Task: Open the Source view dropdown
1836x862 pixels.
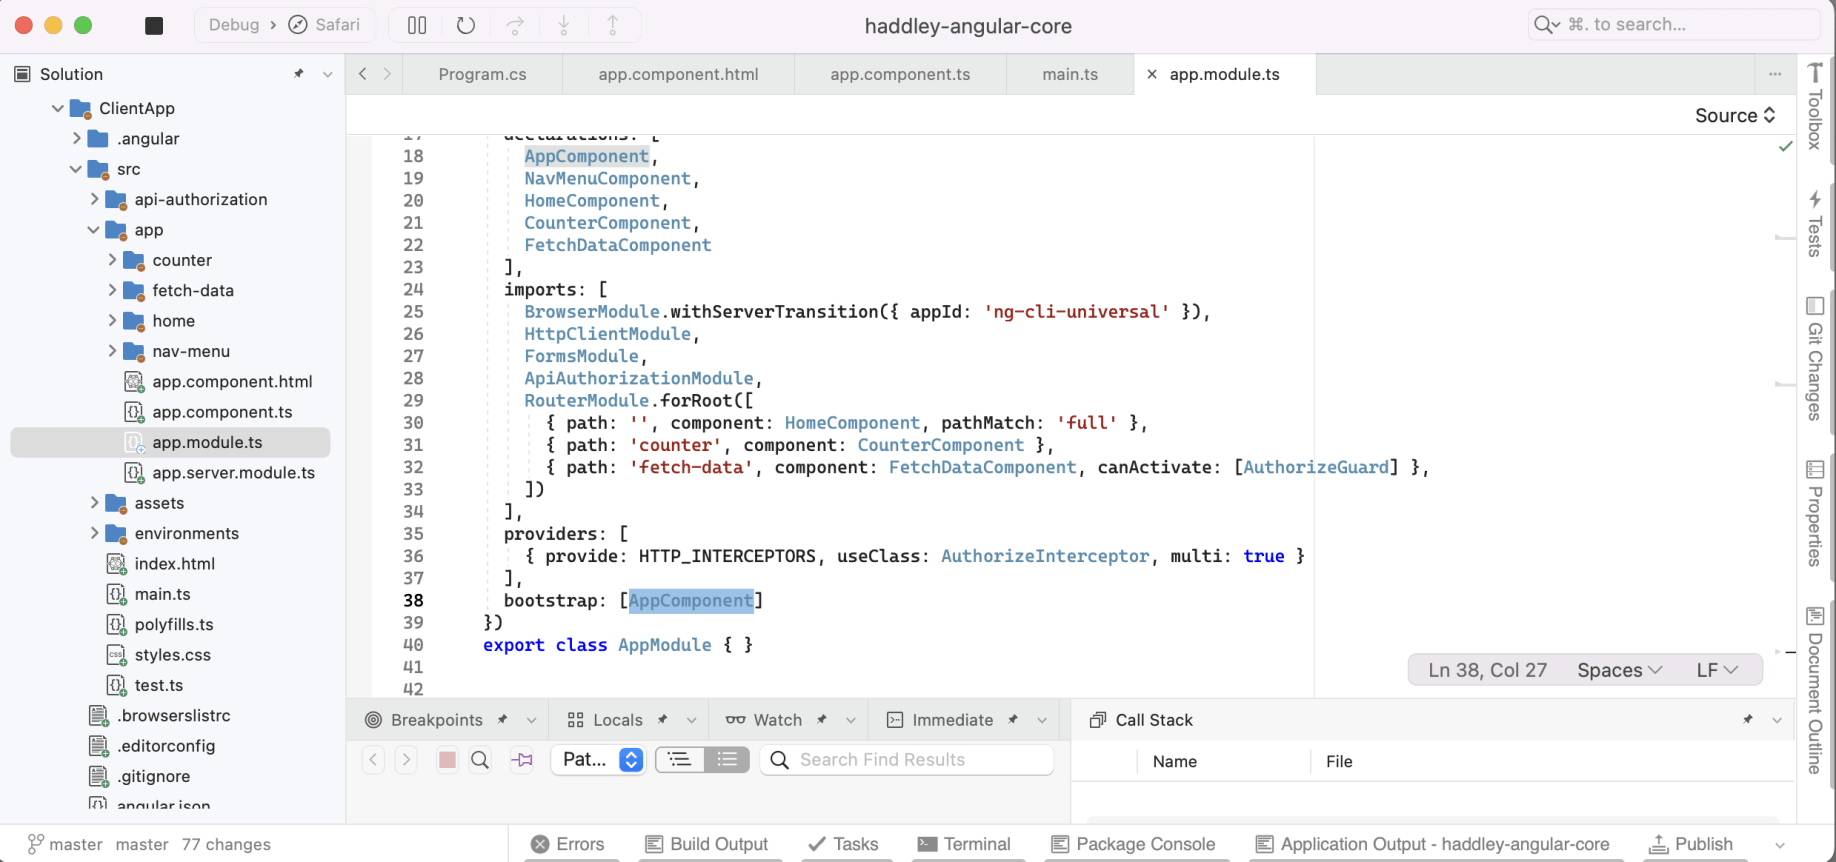Action: 1735,115
